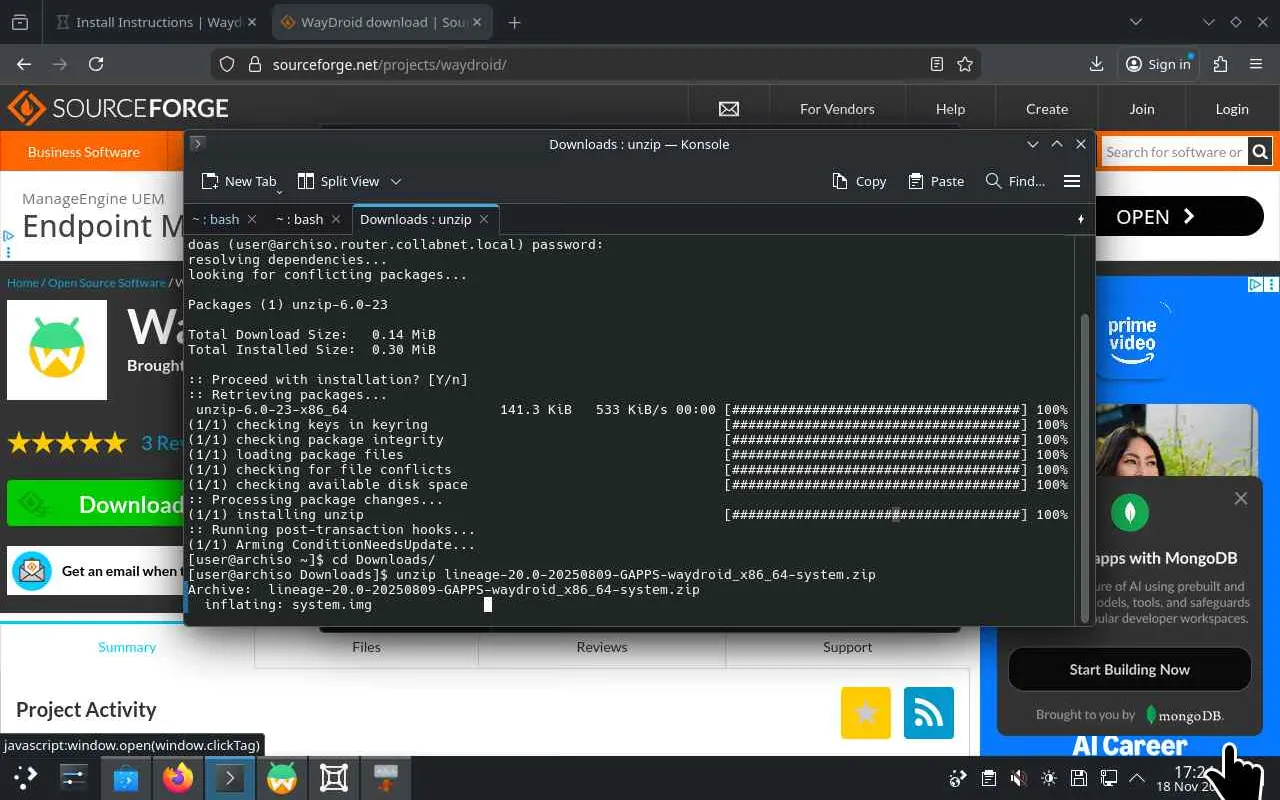Screen dimensions: 1280x800
Task: Toggle reader view in the address bar
Action: 936,64
